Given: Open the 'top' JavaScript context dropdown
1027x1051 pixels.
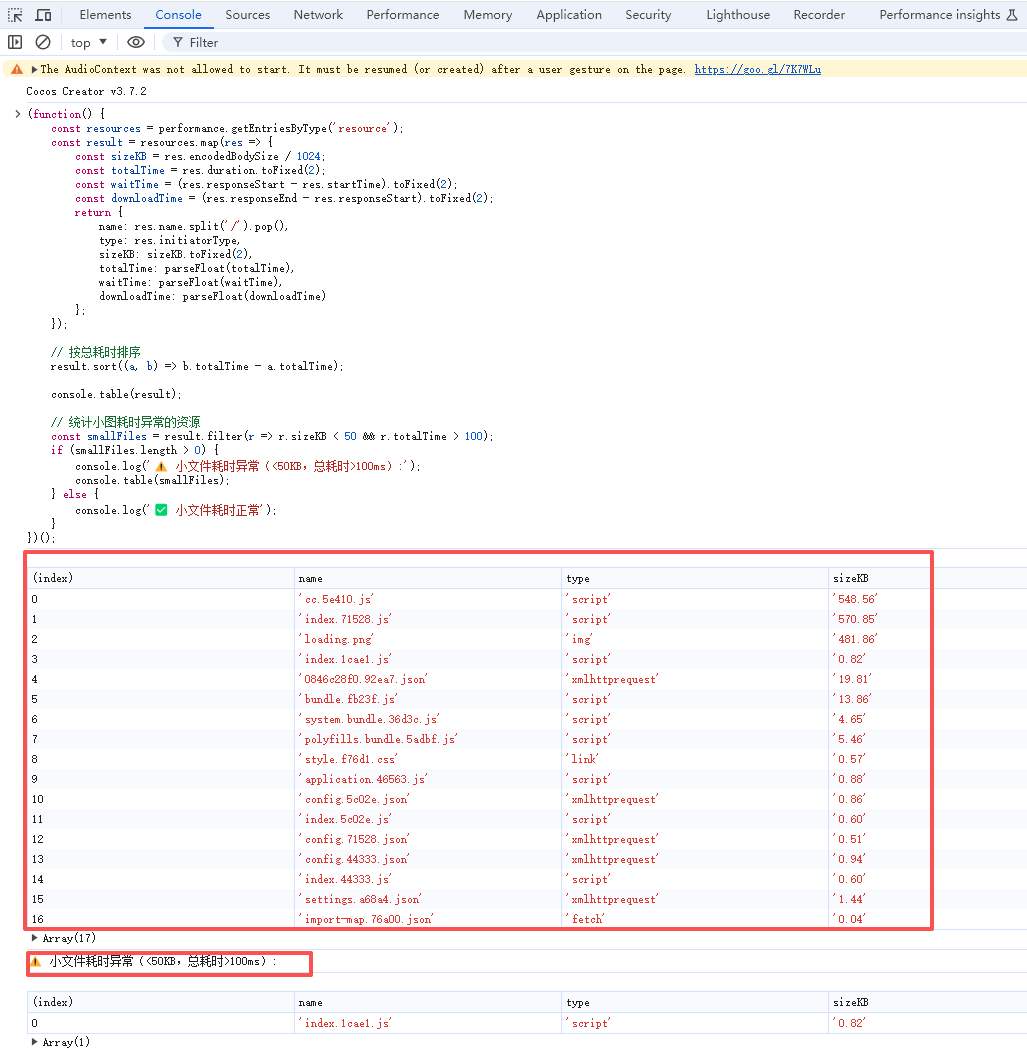Looking at the screenshot, I should coord(89,42).
